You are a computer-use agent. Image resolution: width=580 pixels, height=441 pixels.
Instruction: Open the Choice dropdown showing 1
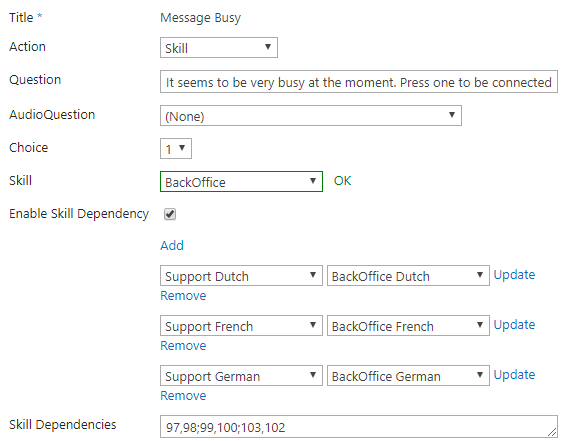(176, 149)
